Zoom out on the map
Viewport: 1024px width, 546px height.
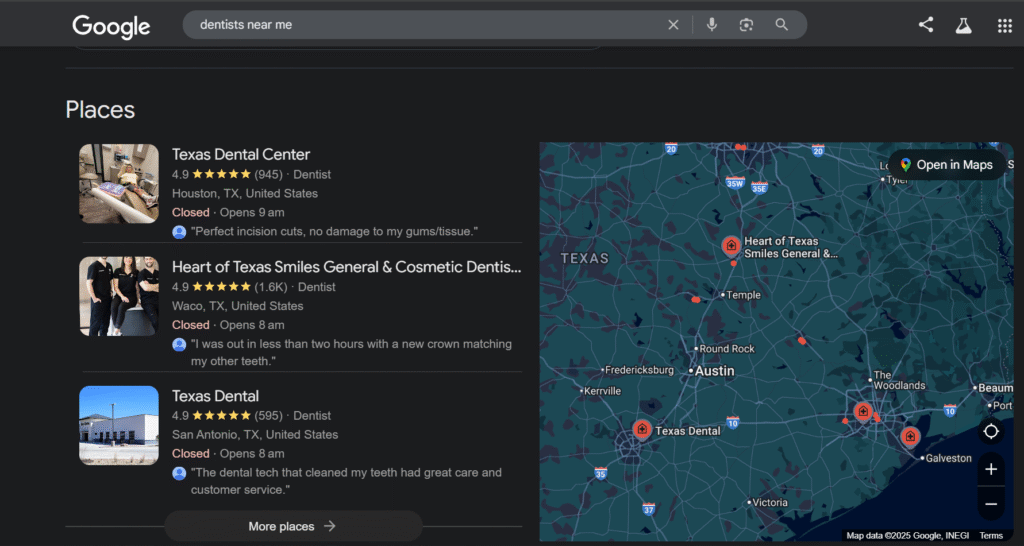991,504
